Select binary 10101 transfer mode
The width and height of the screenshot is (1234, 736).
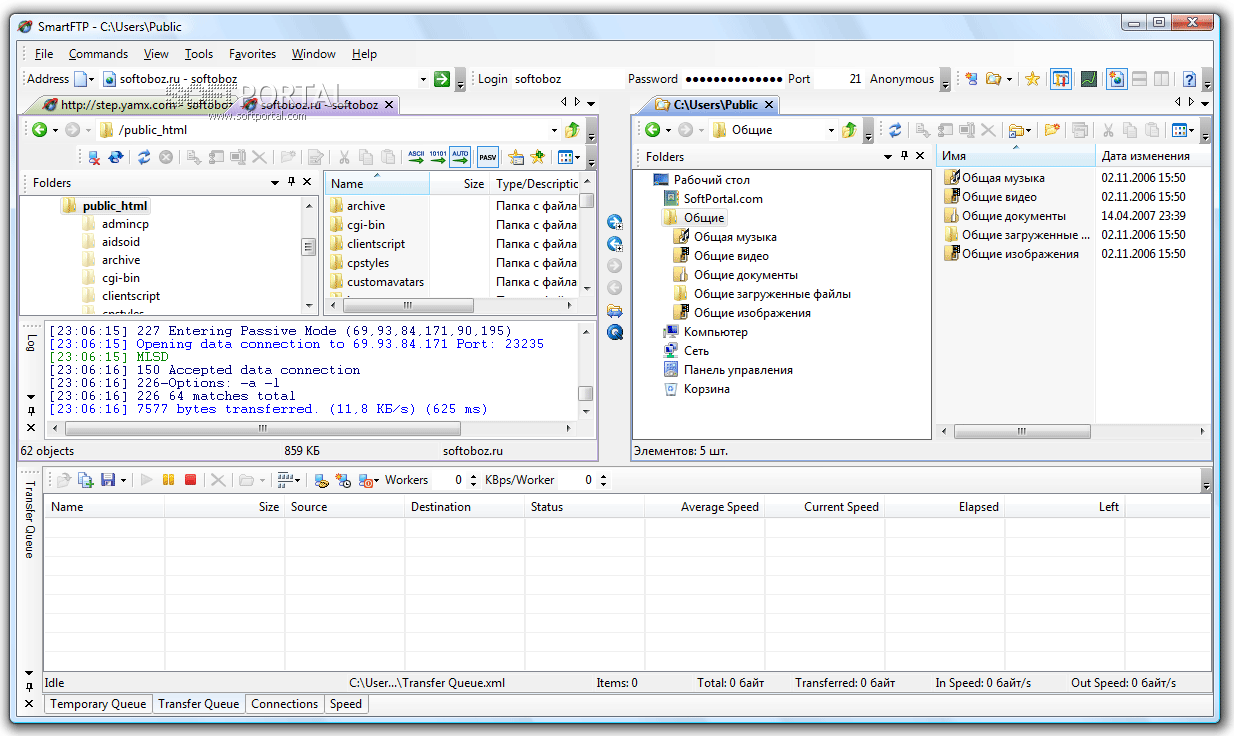(x=438, y=157)
